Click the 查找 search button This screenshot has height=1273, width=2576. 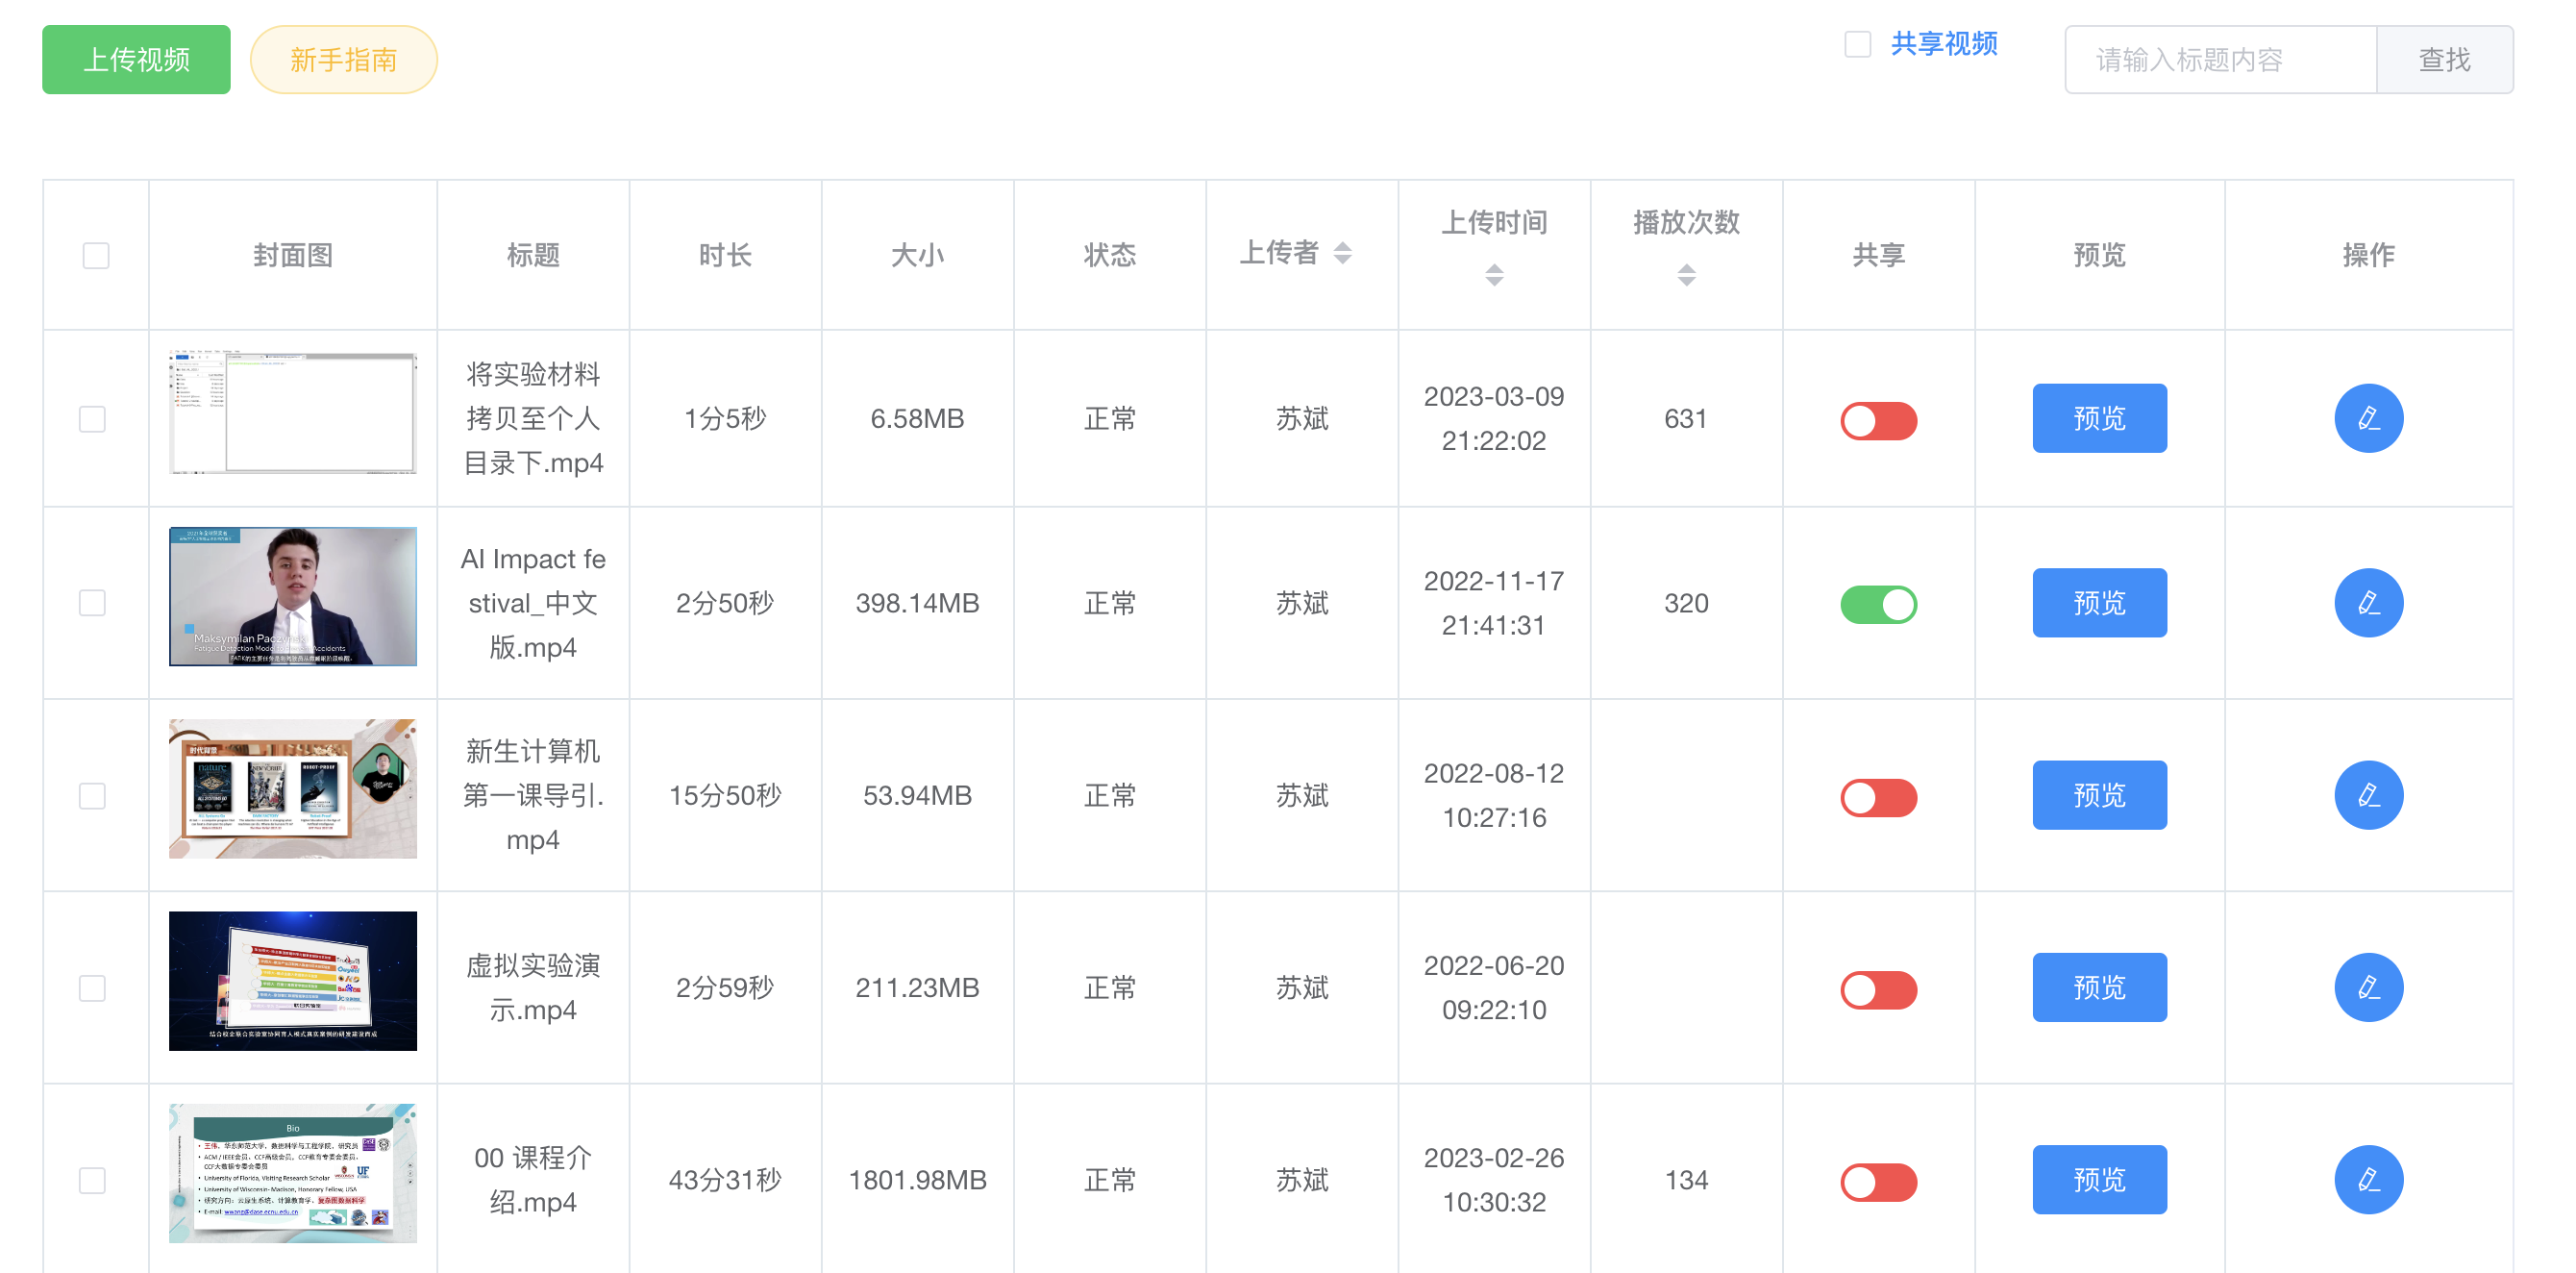click(2443, 60)
